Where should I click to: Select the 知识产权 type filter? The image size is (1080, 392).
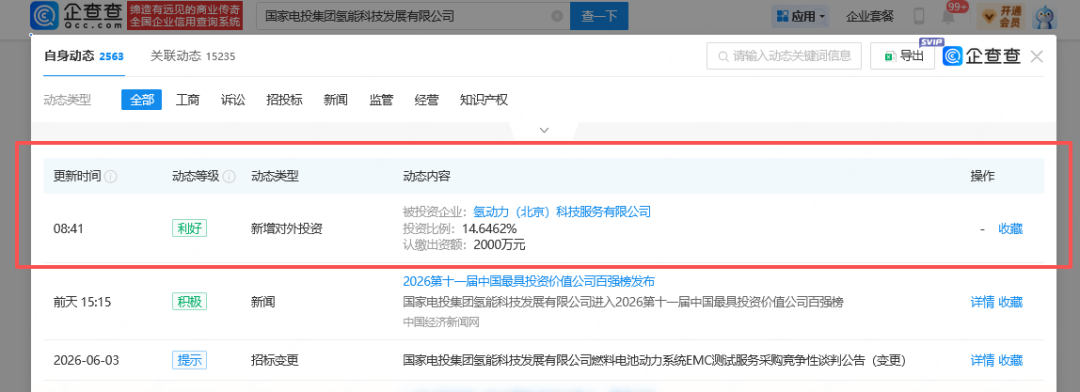click(484, 100)
